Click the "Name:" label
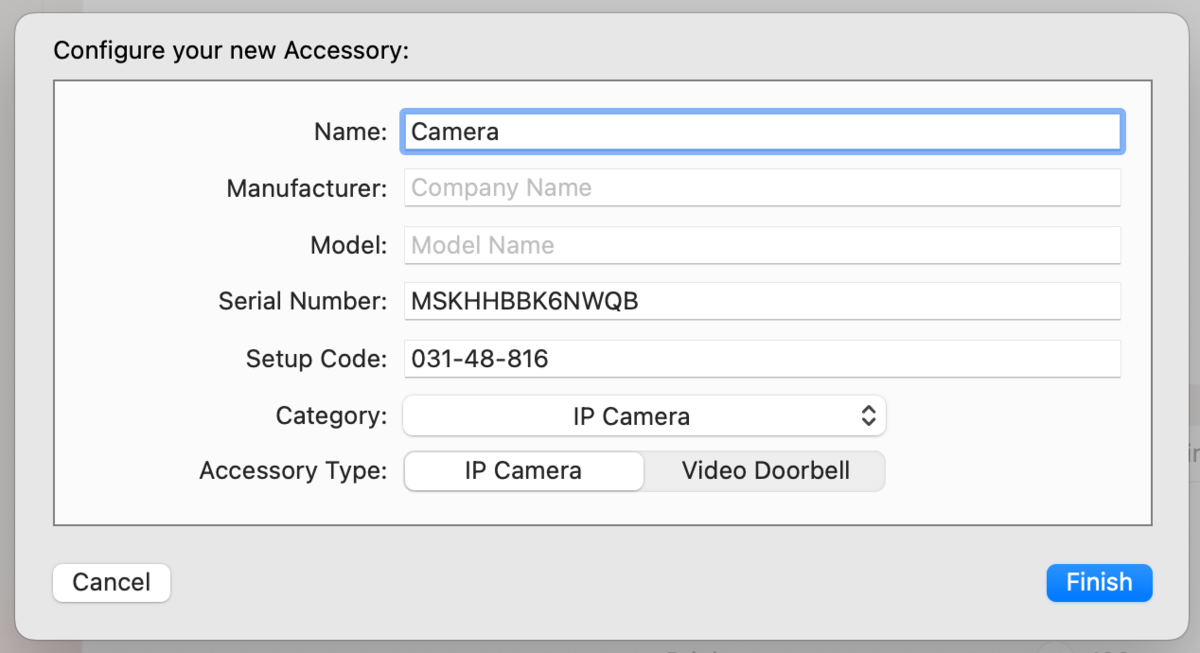The width and height of the screenshot is (1200, 653). 350,131
